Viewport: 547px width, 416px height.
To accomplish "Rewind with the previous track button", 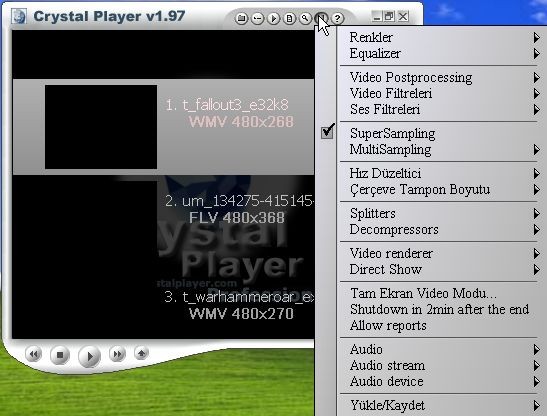I will coord(33,355).
